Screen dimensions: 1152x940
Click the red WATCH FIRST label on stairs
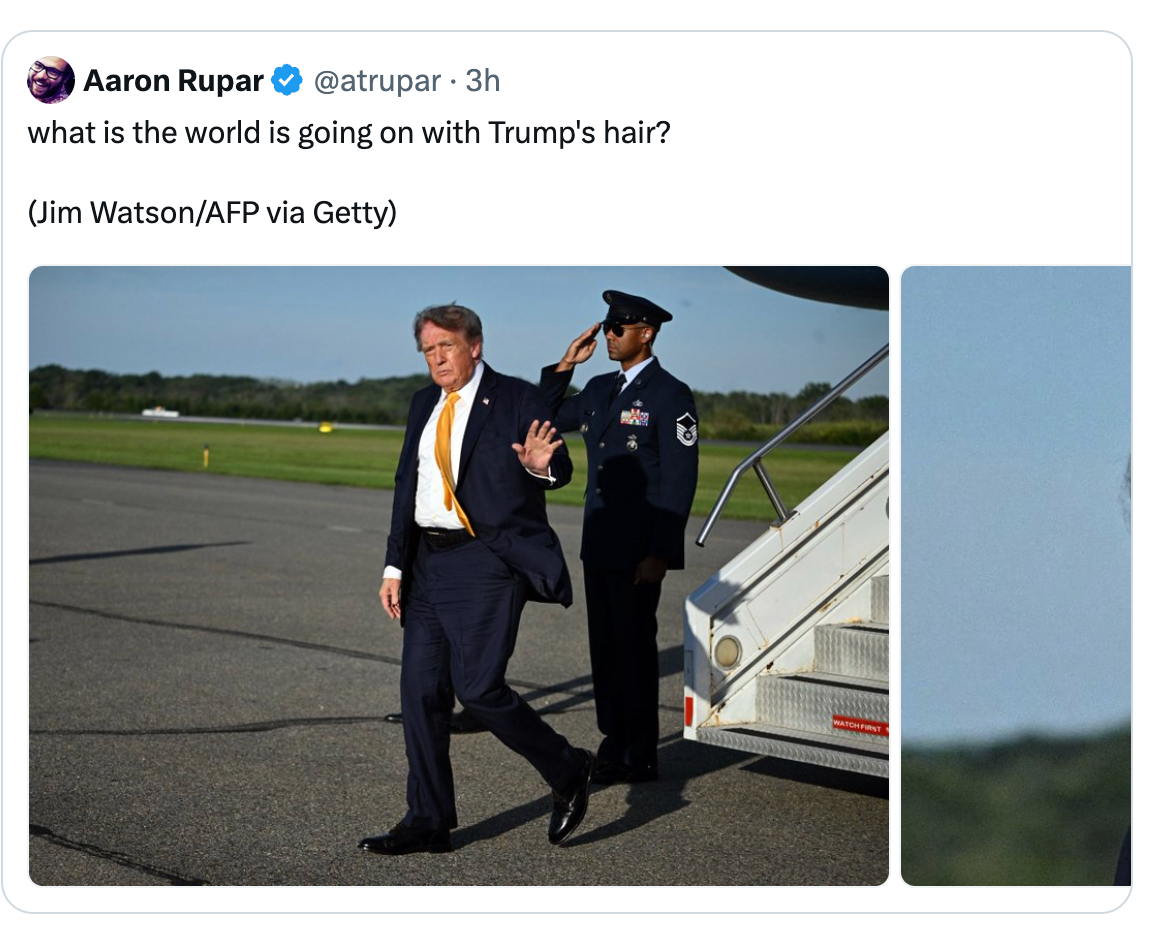tap(860, 725)
